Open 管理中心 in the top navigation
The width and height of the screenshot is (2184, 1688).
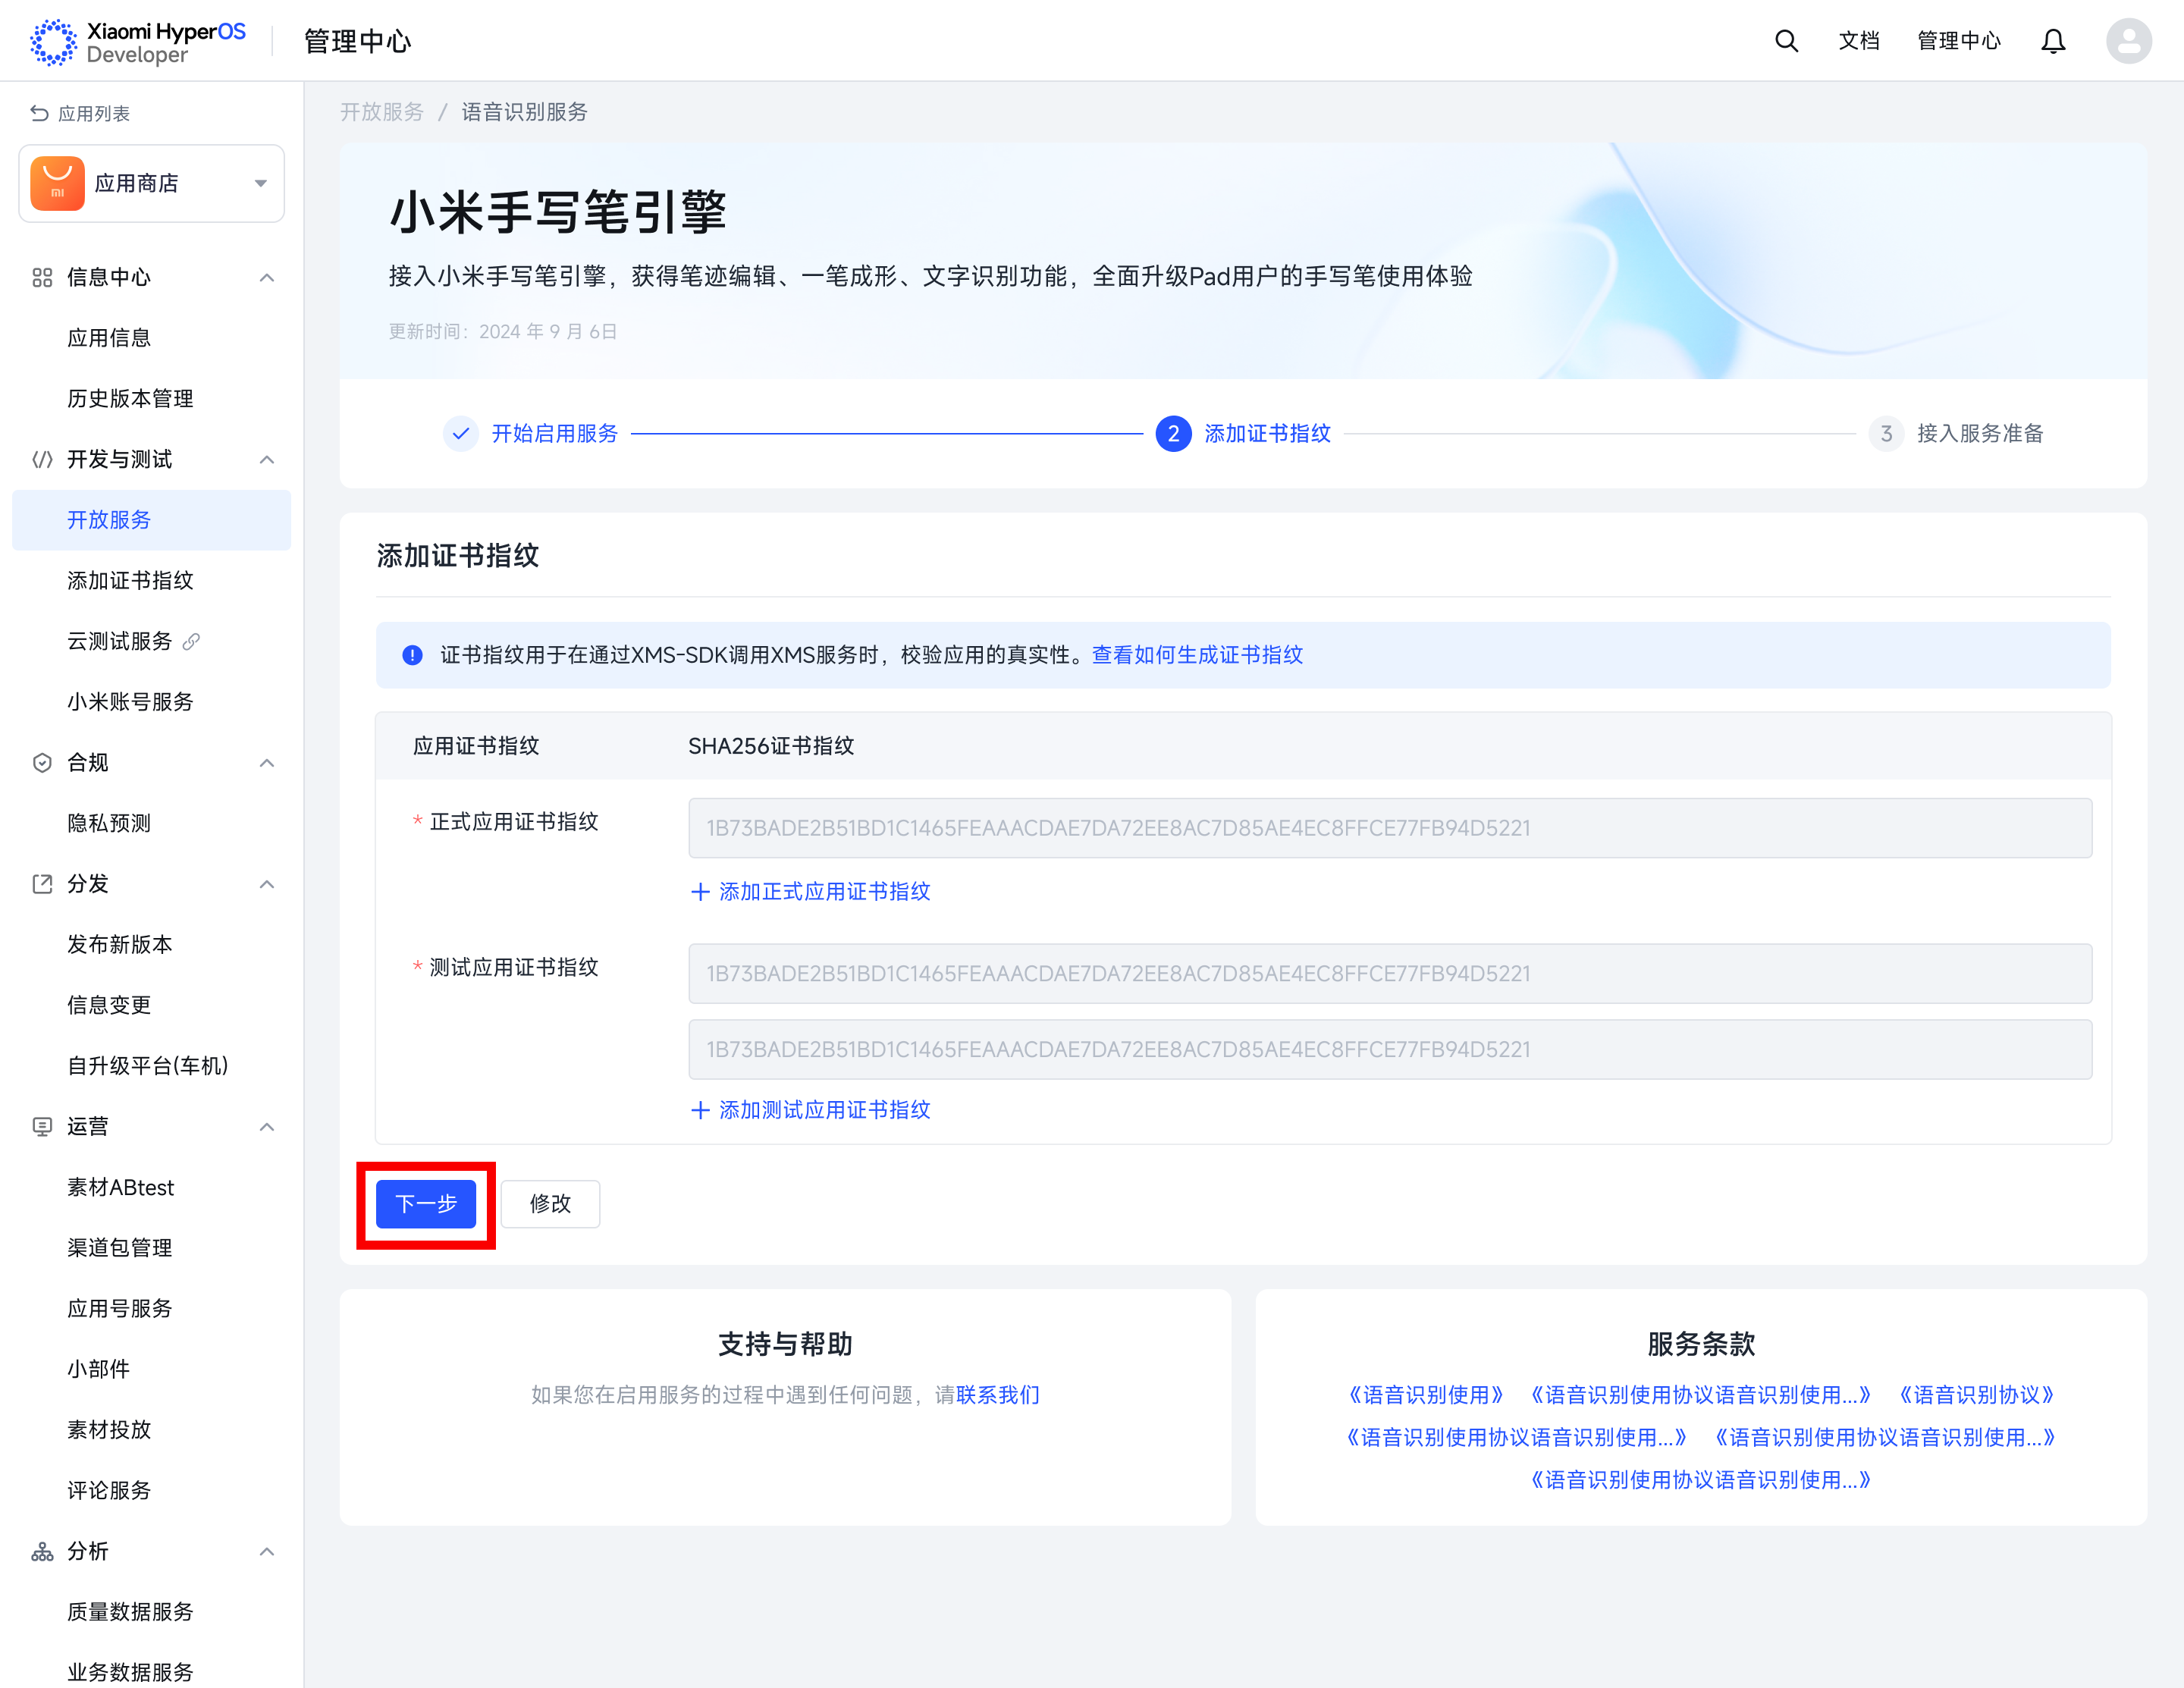(1959, 41)
